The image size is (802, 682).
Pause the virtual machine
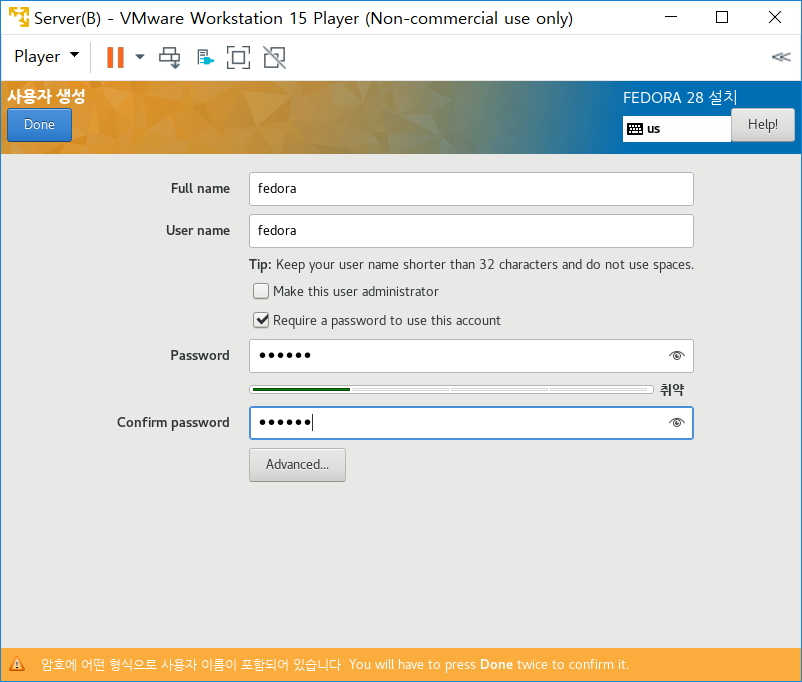point(115,57)
